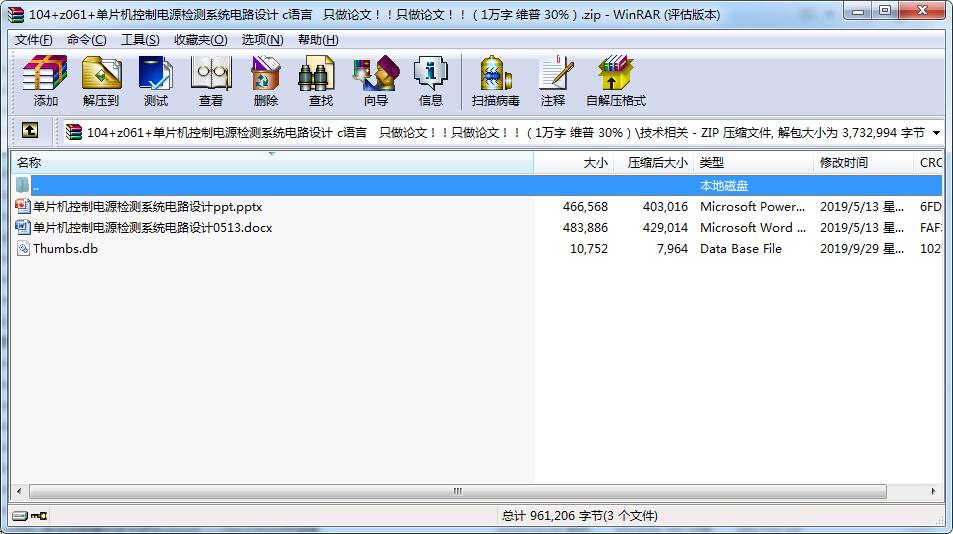
Task: Click the key password status icon
Action: click(x=39, y=516)
